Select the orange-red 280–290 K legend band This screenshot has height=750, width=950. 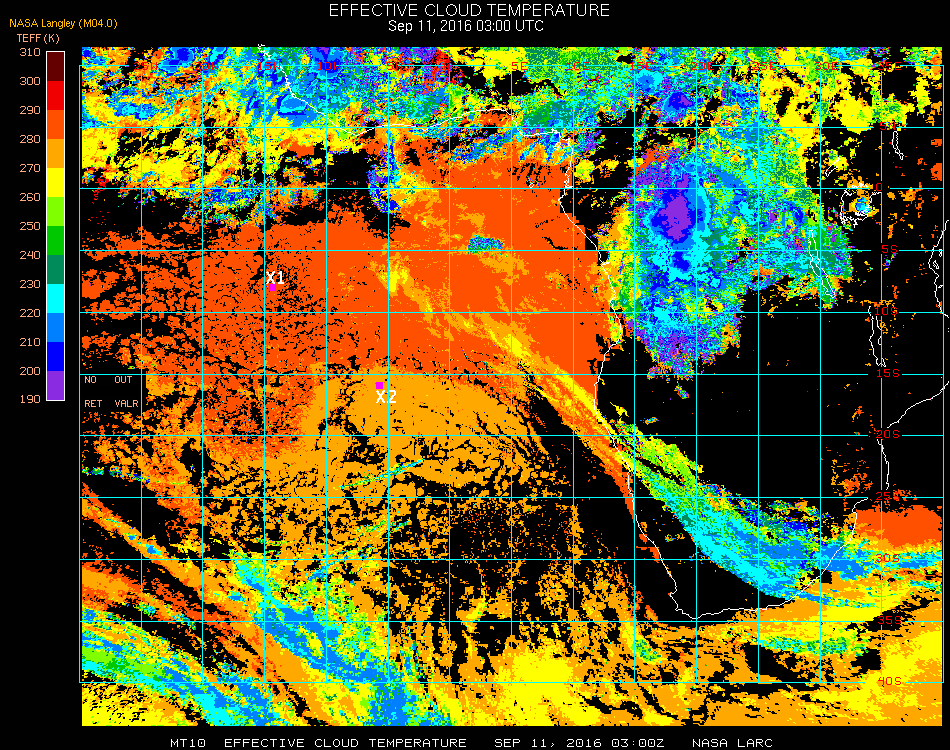(x=55, y=125)
